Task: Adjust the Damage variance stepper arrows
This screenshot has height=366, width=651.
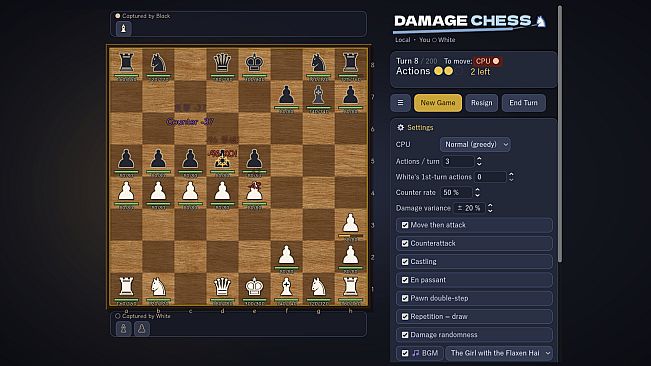Action: pyautogui.click(x=490, y=208)
